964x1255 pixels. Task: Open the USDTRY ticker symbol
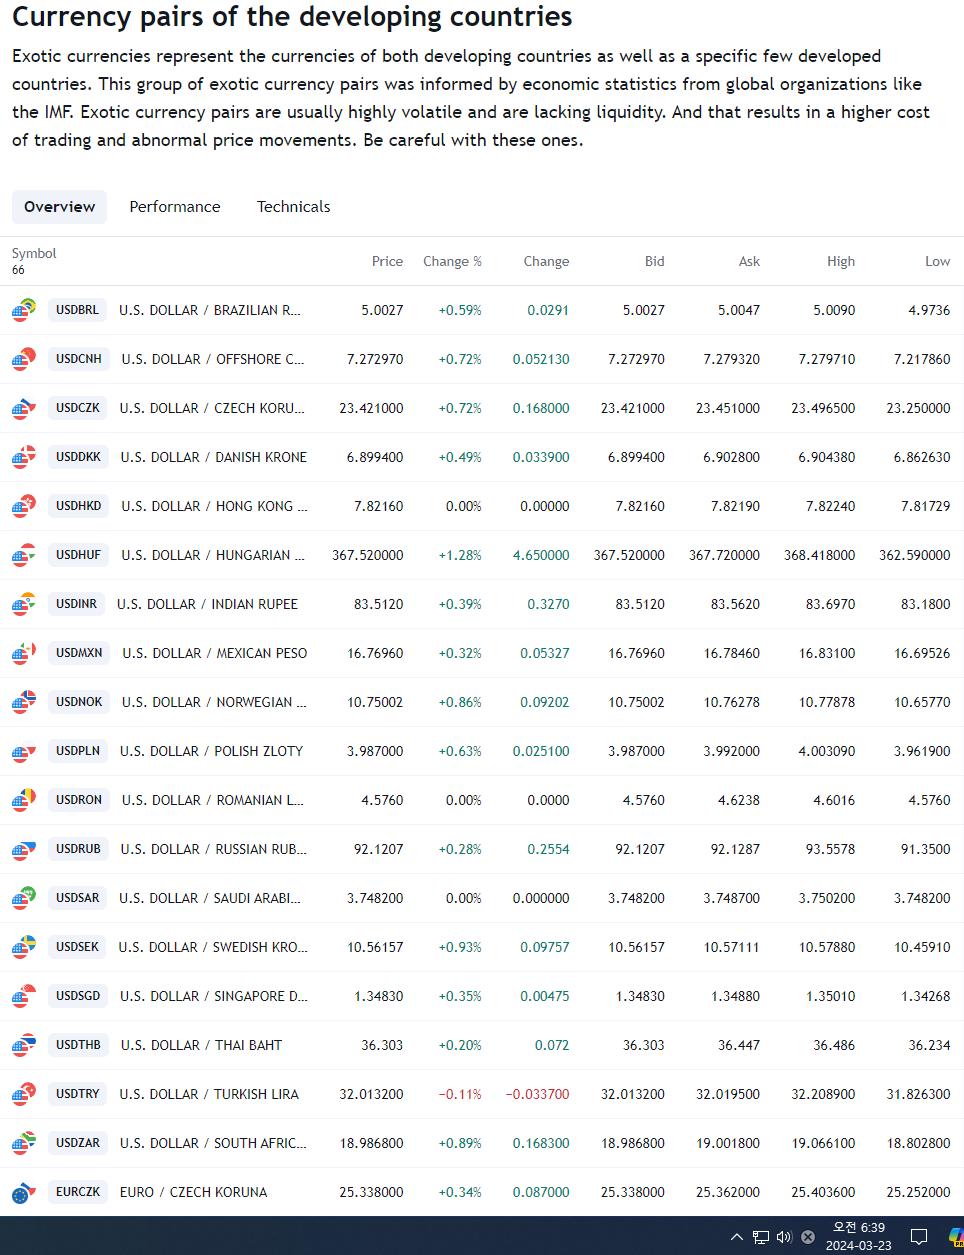click(77, 1094)
